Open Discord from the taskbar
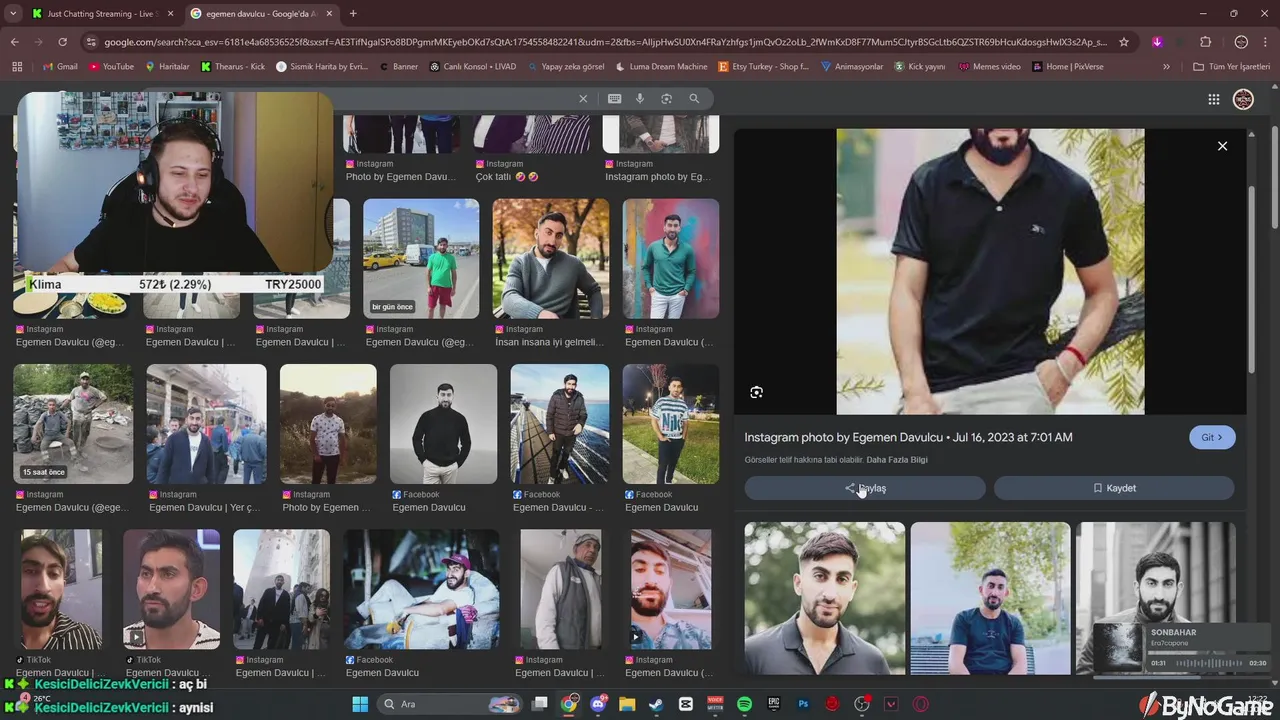This screenshot has width=1280, height=720. click(x=598, y=704)
